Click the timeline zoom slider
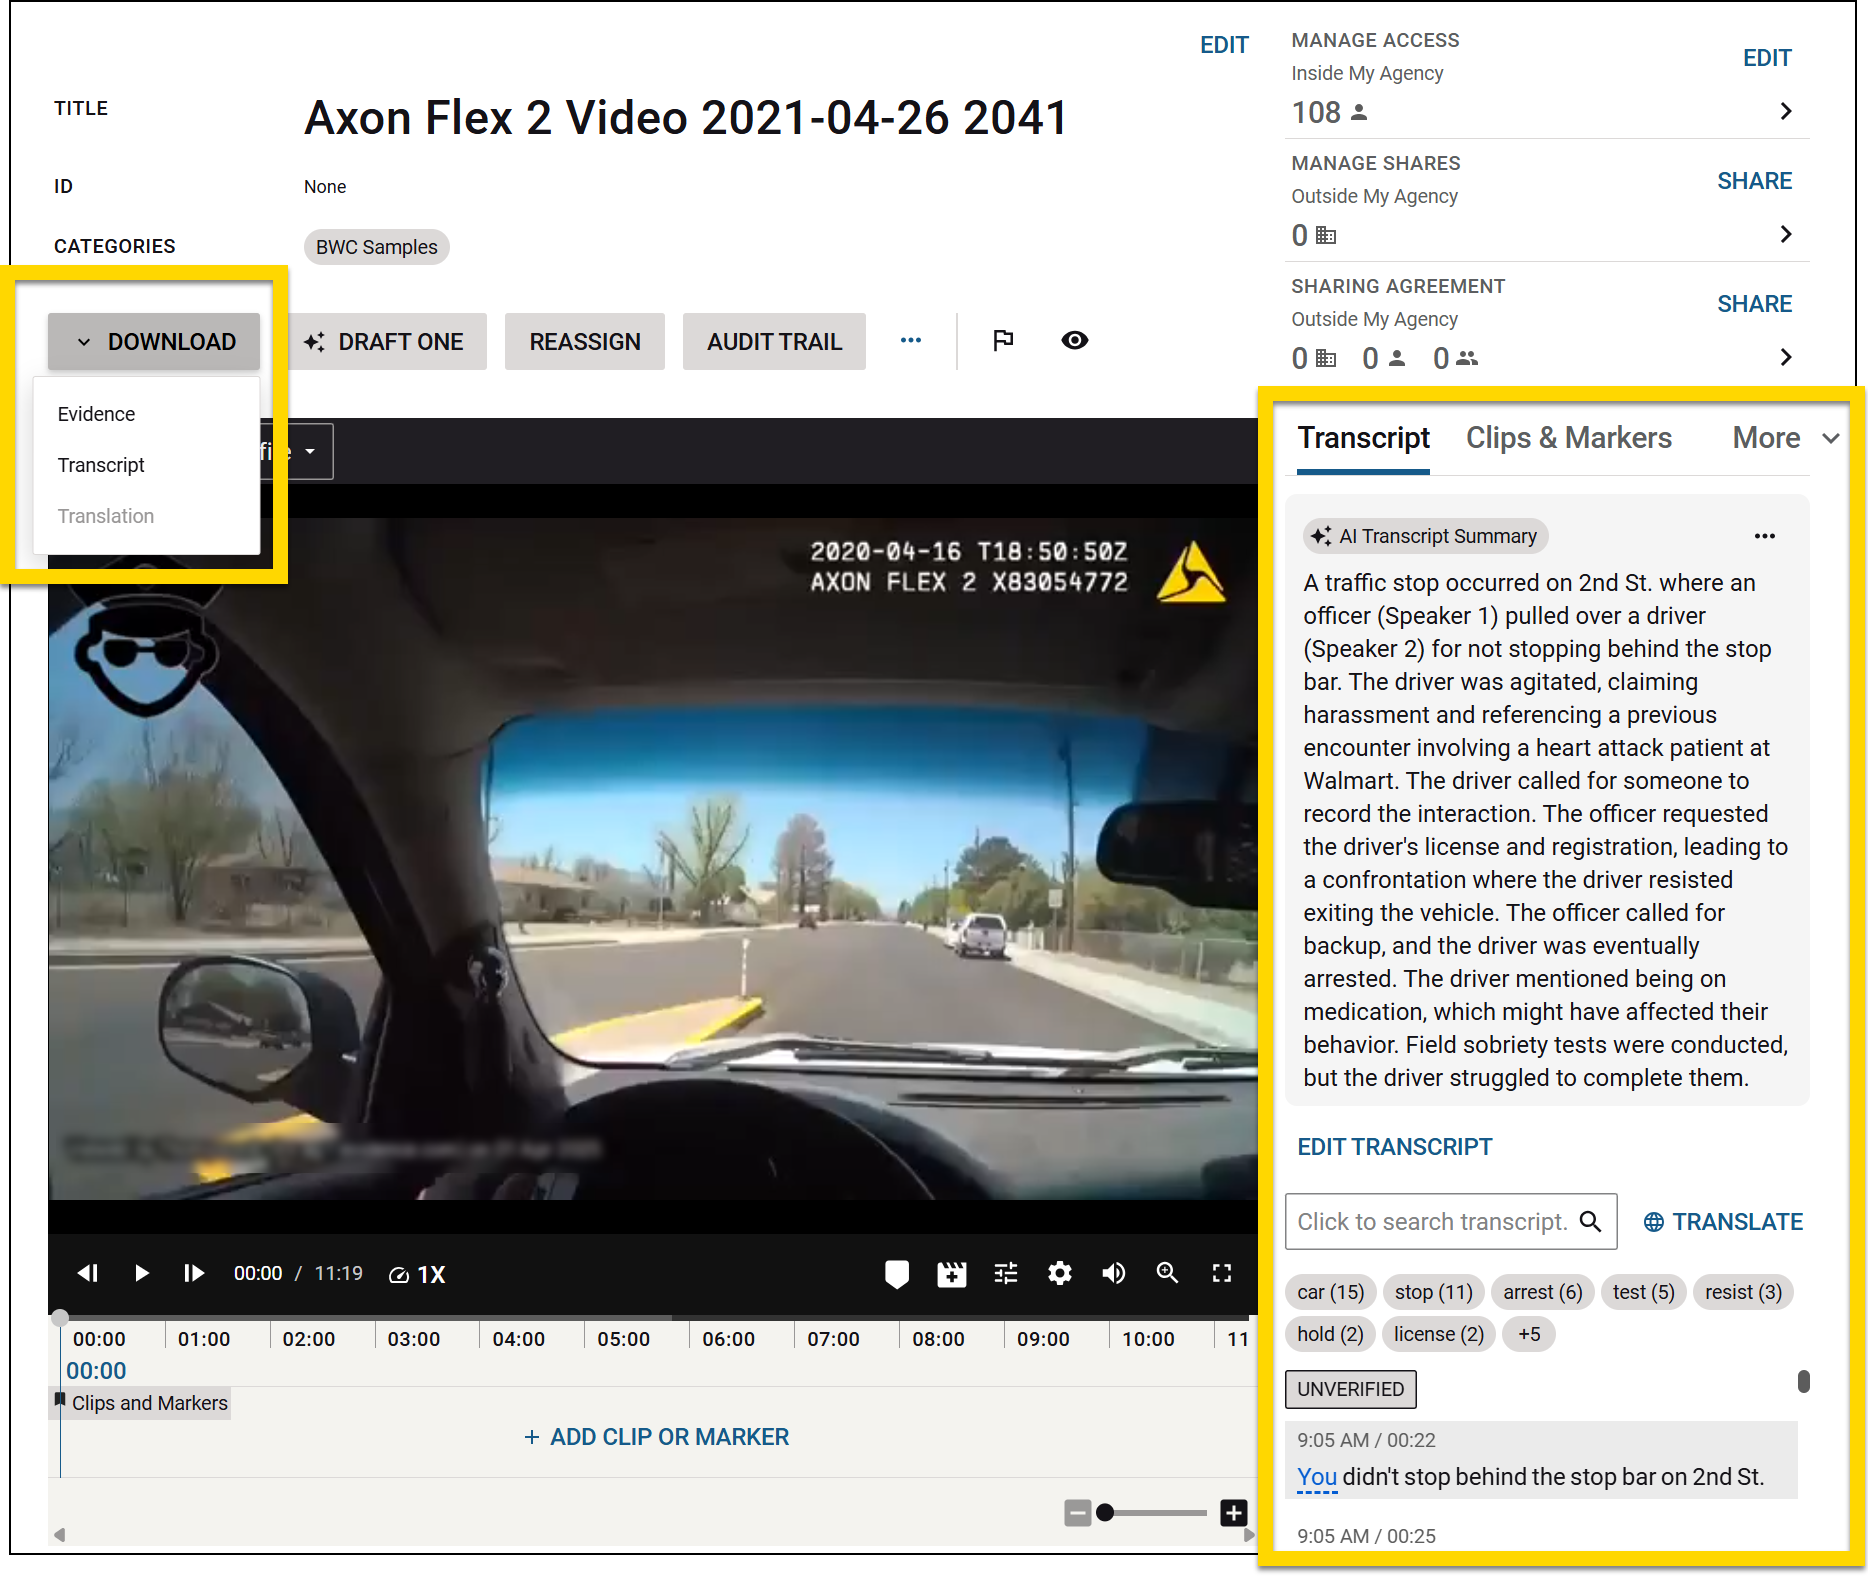Screen dimensions: 1868x1577 click(x=1155, y=1513)
